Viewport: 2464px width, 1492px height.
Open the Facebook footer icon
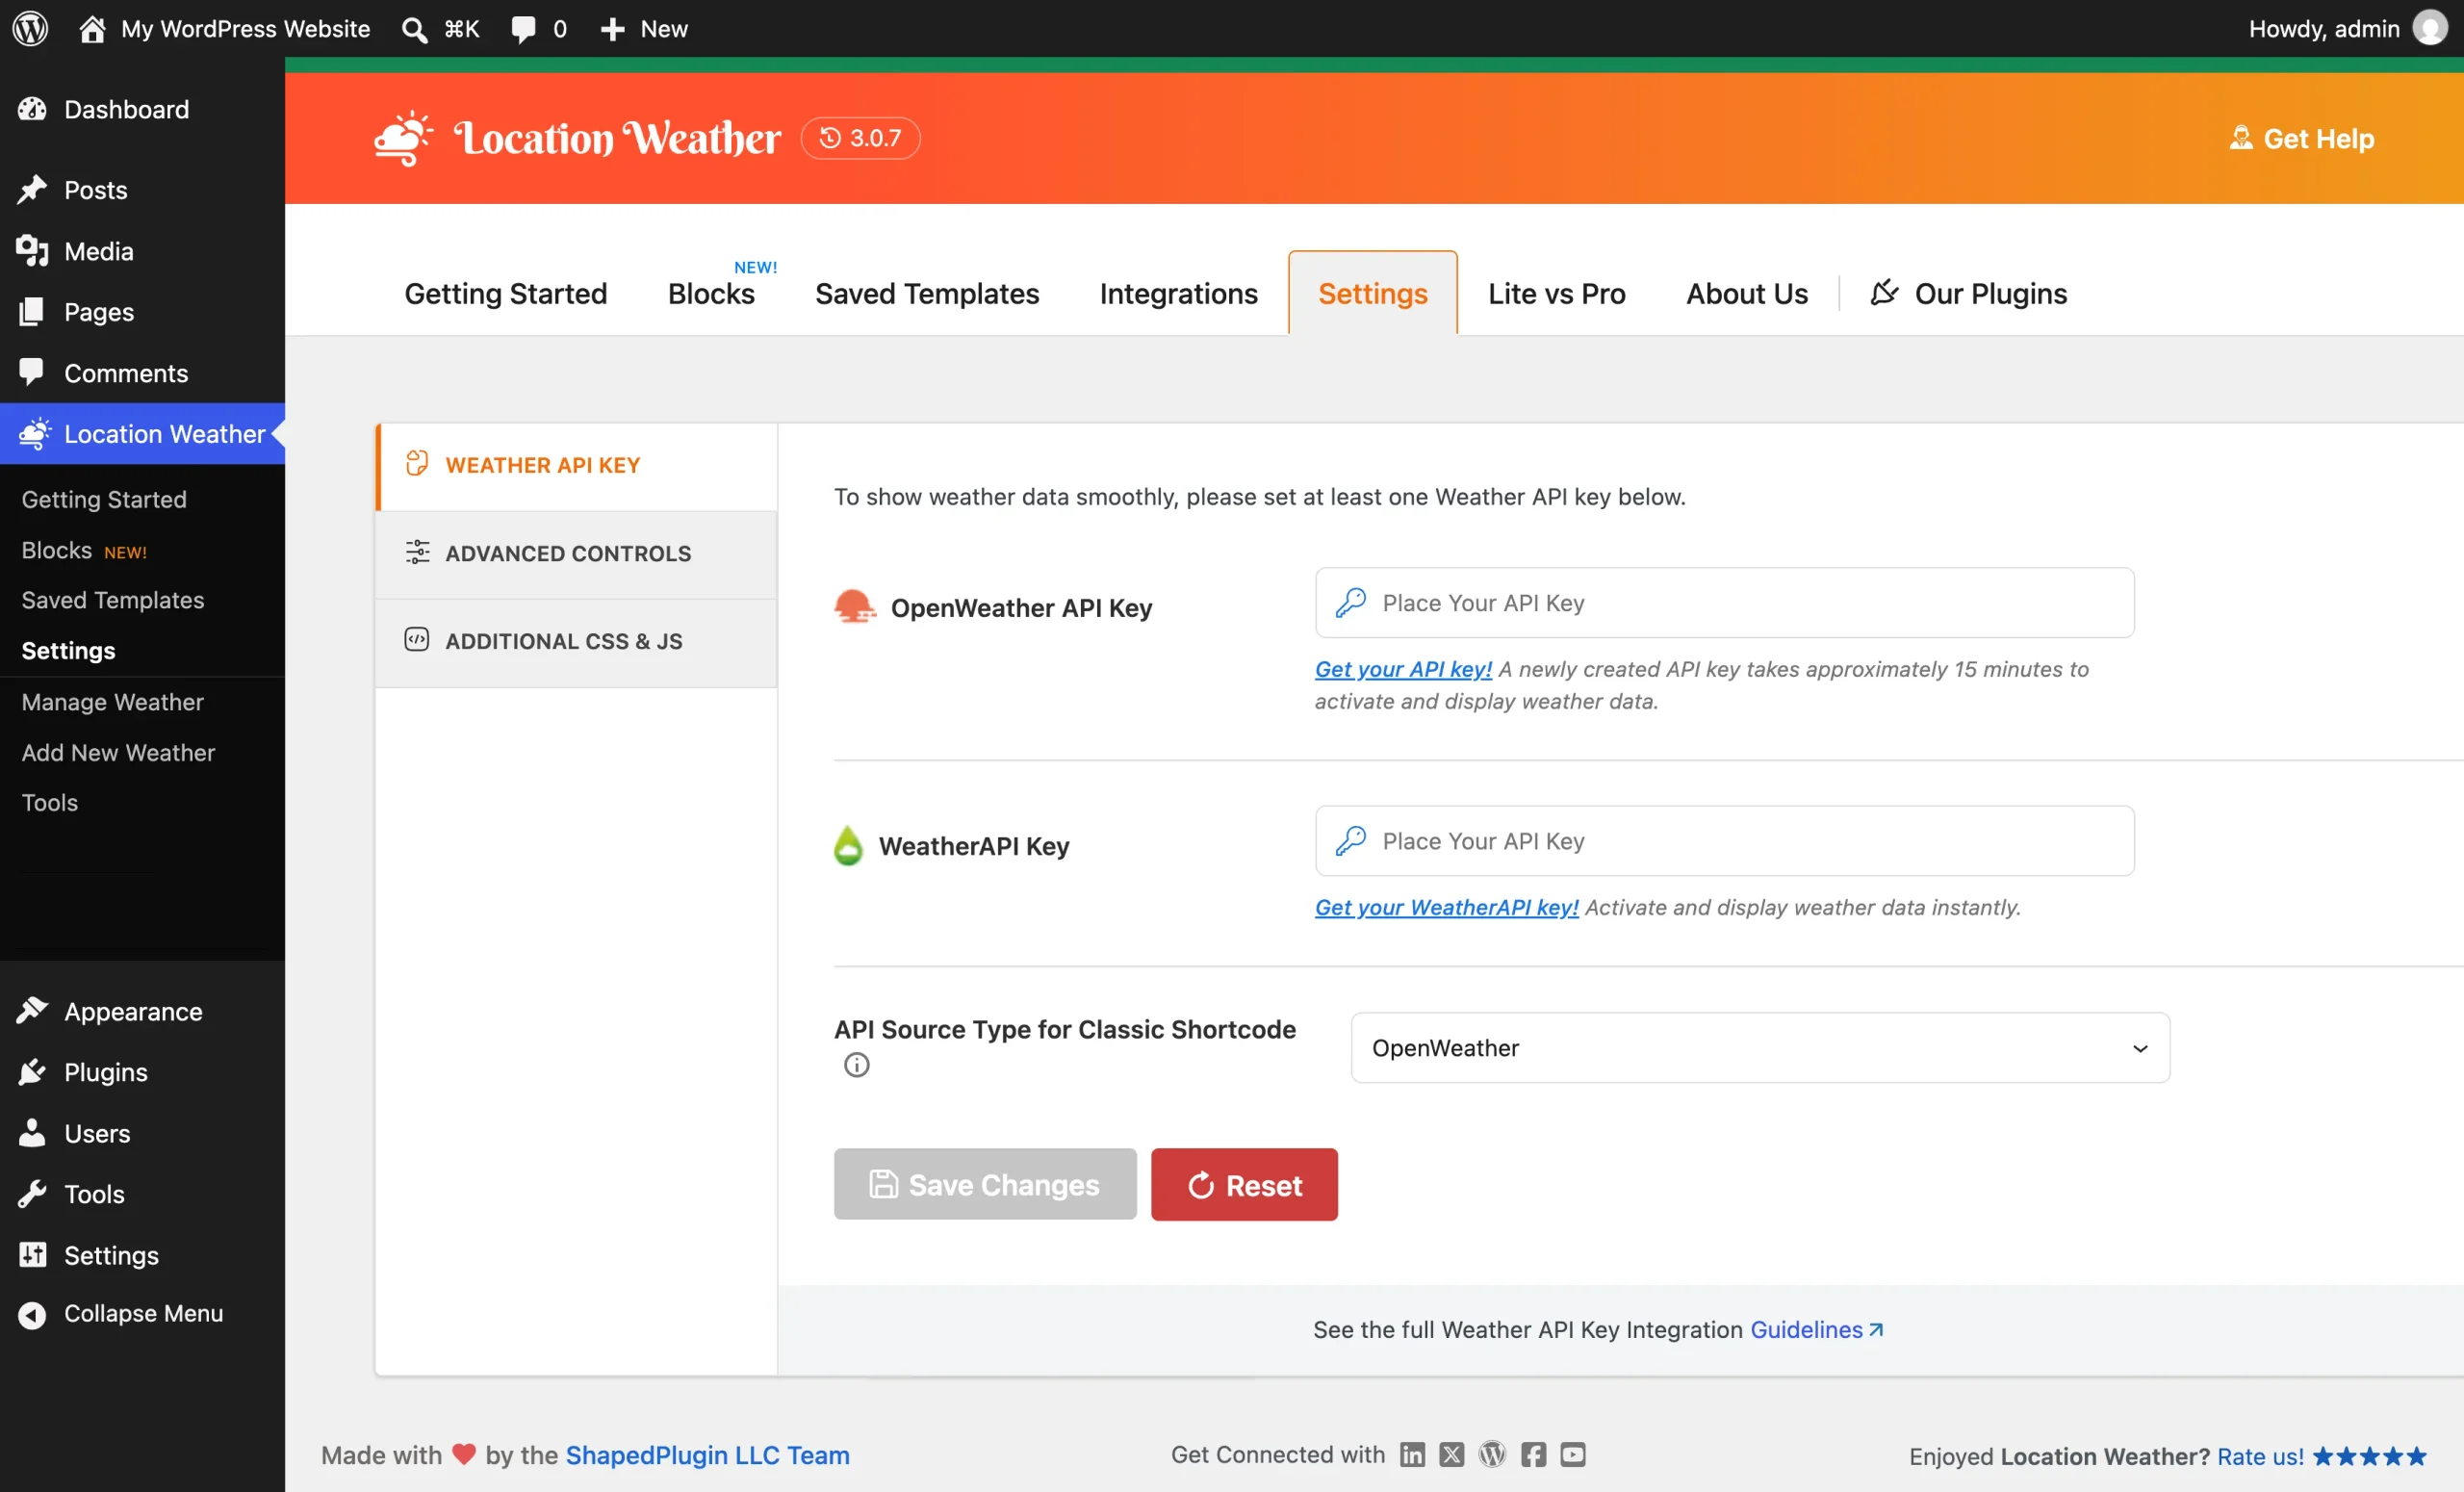point(1533,1454)
